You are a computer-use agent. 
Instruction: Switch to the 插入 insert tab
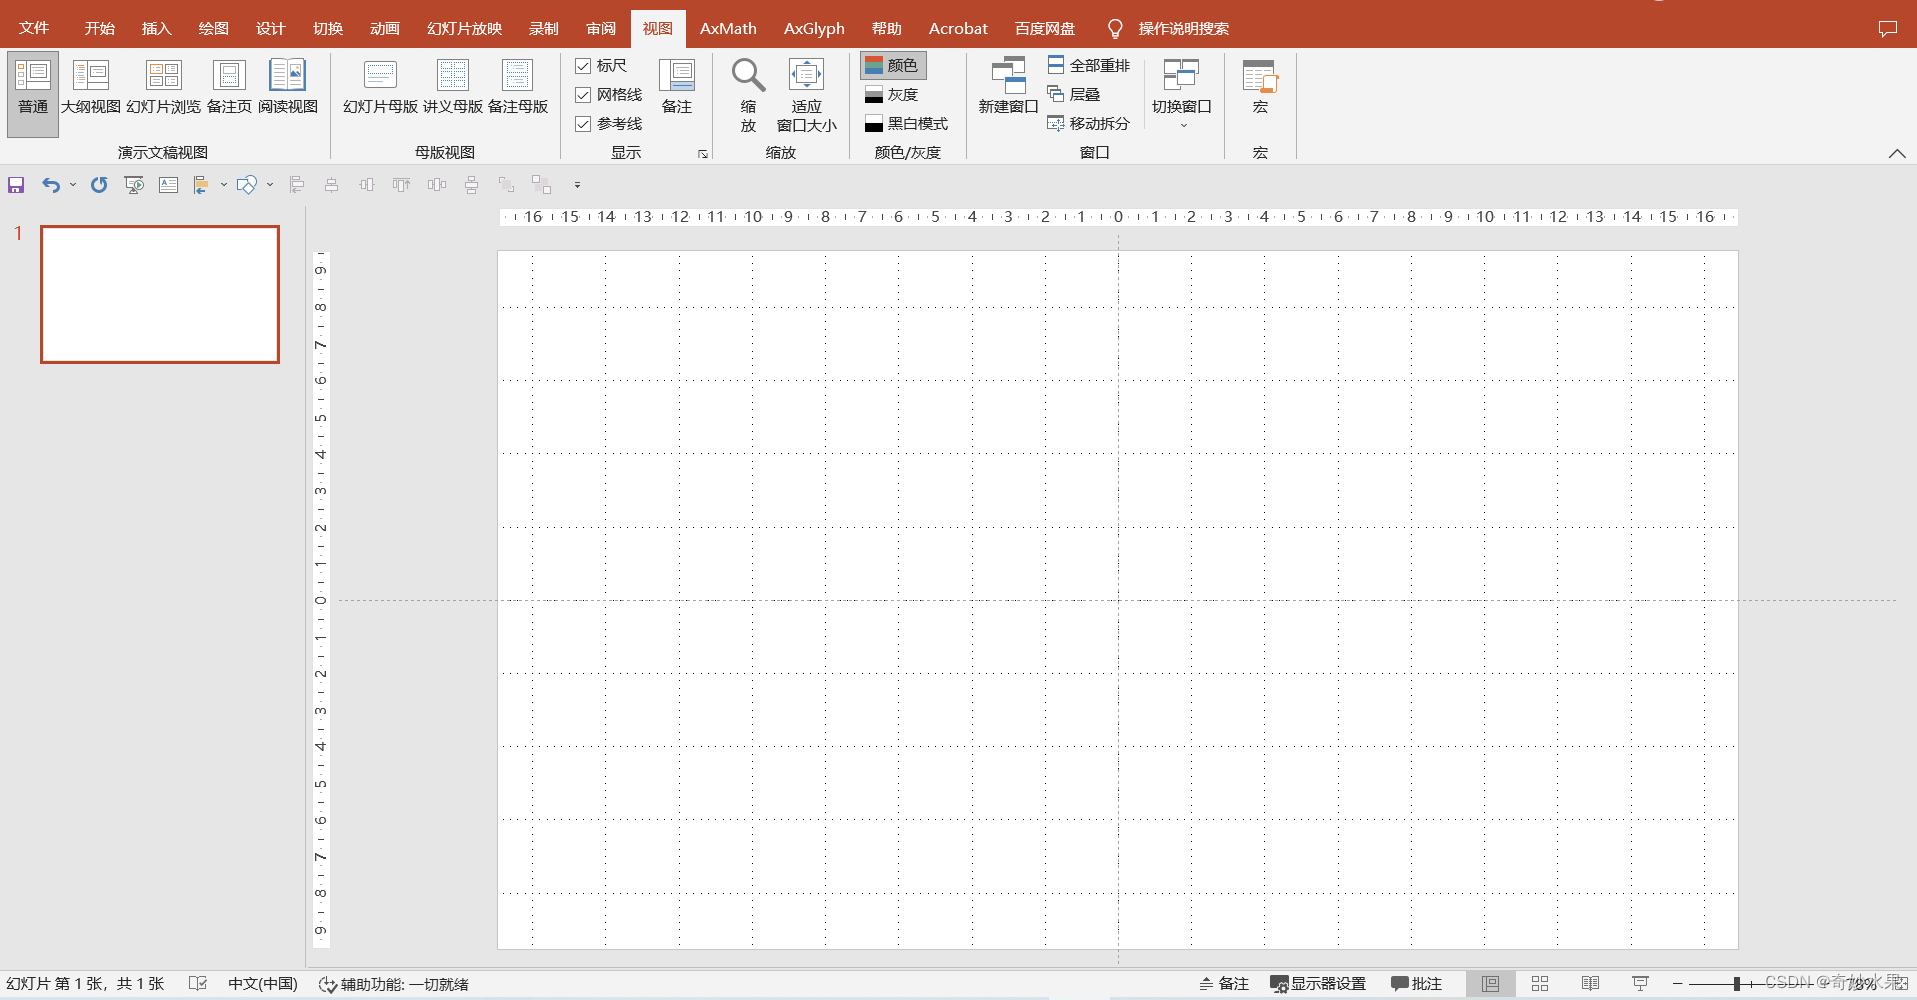click(x=157, y=28)
